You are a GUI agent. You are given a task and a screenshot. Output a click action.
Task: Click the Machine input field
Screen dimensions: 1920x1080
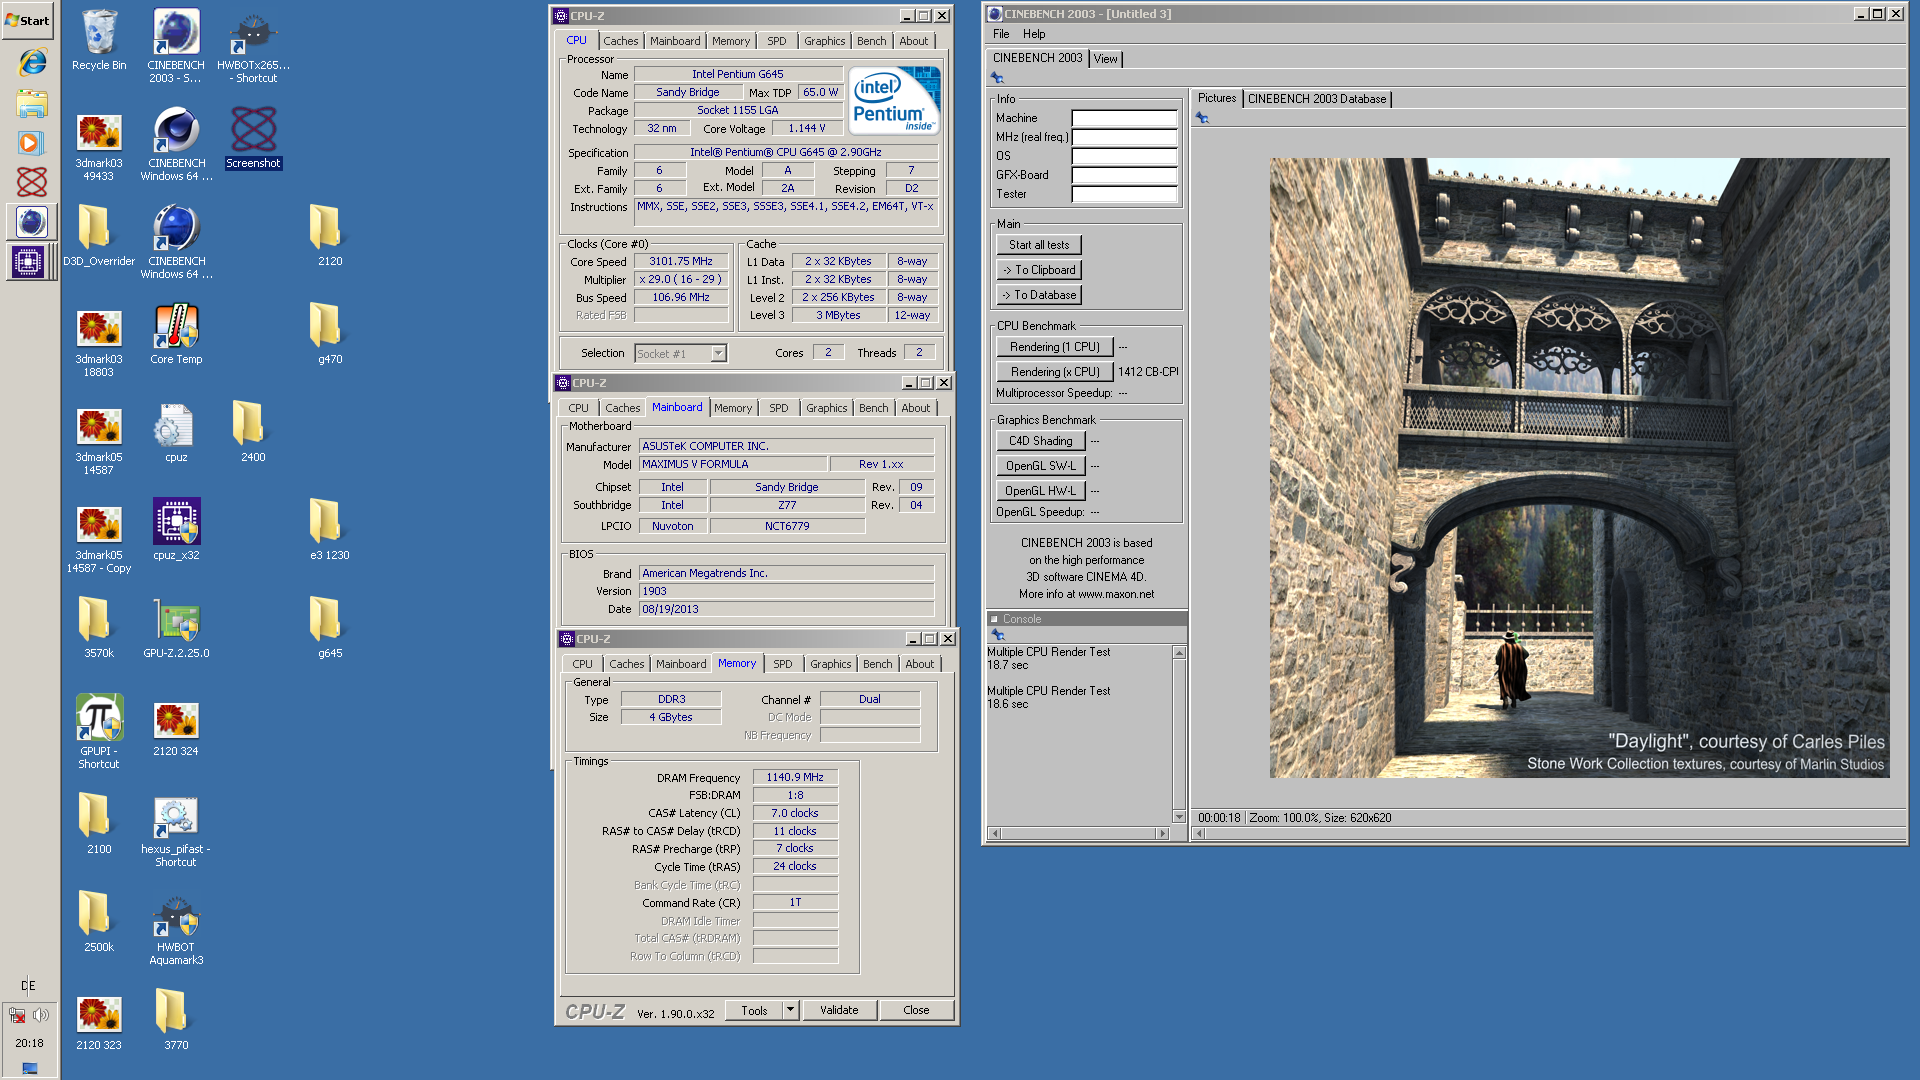click(1124, 118)
